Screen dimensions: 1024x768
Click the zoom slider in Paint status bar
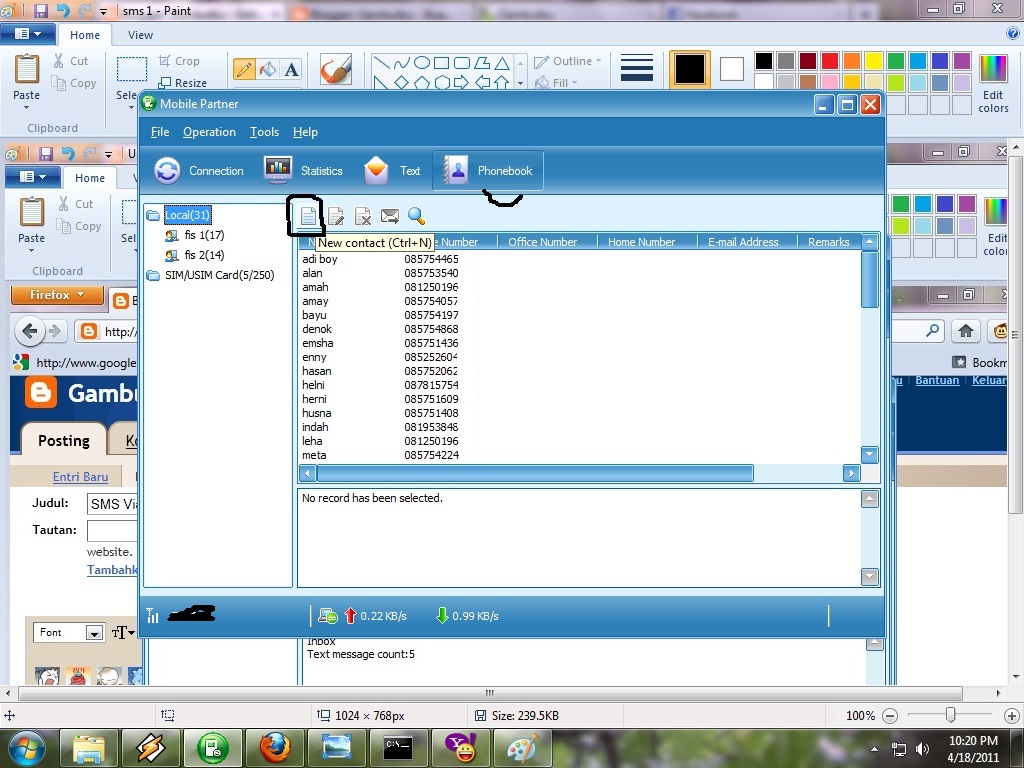(950, 715)
